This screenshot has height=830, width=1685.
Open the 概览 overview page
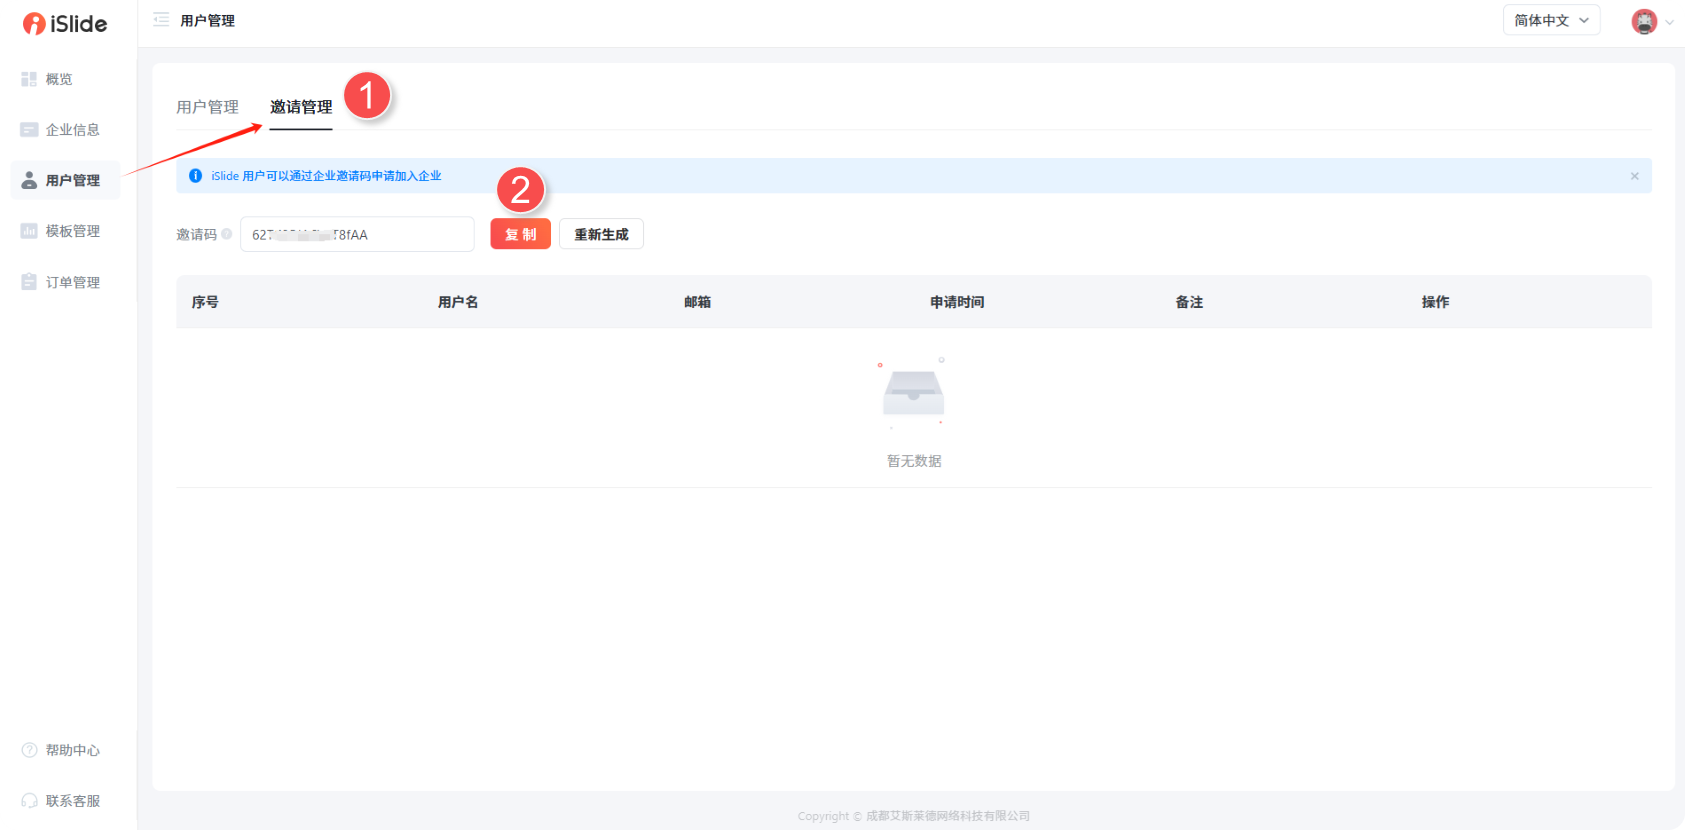(x=58, y=79)
